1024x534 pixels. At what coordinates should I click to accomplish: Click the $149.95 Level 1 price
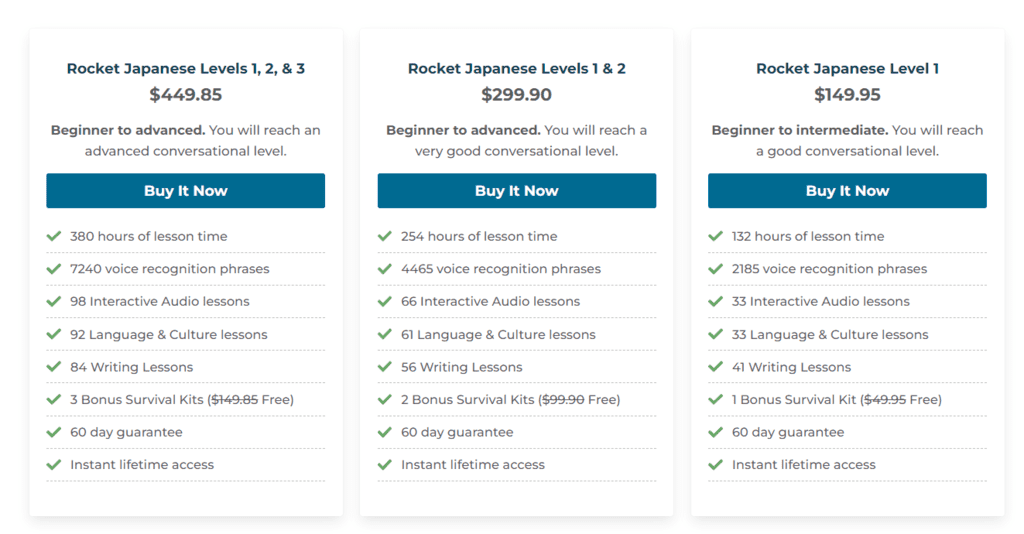tap(847, 95)
